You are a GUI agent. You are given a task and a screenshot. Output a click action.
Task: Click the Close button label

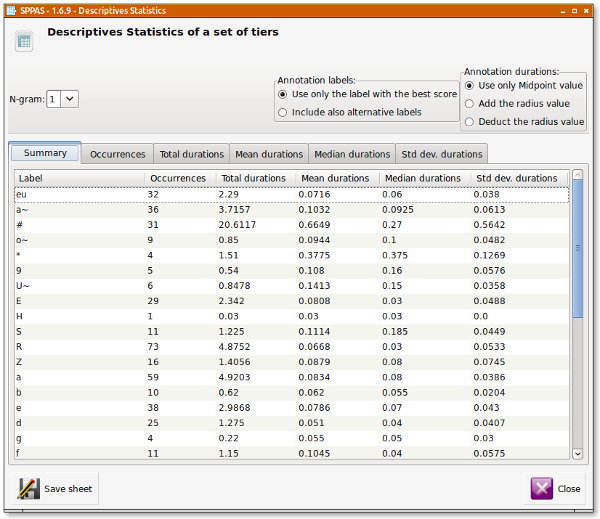point(569,489)
